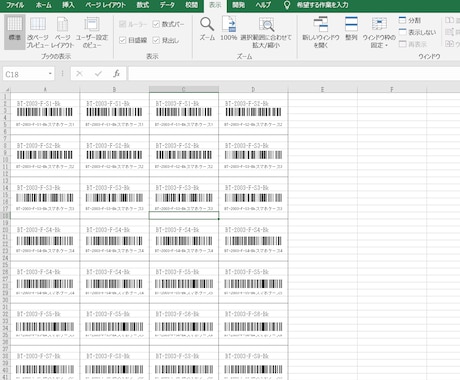Click the barcode image in column B row 9
This screenshot has height=380, width=460.
tap(114, 155)
